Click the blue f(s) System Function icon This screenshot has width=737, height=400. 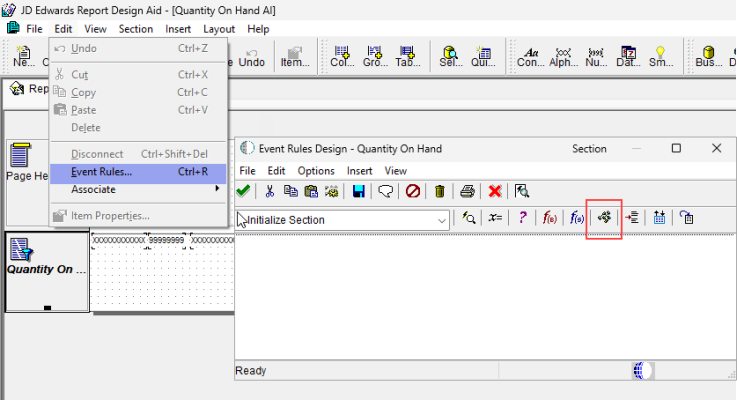(x=577, y=218)
